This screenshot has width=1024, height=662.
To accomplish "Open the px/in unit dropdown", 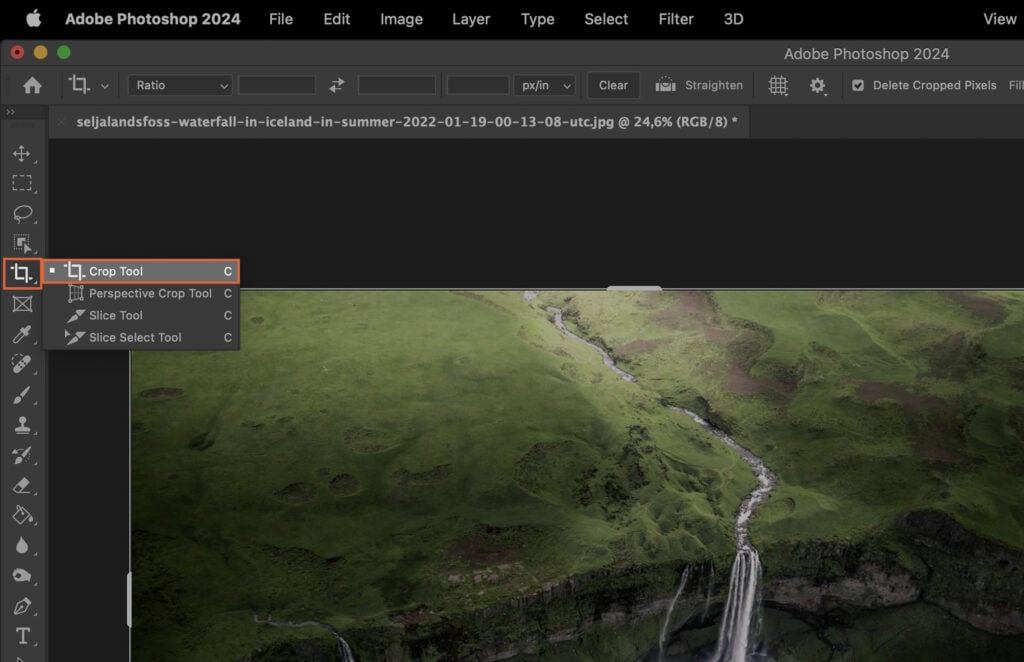I will pyautogui.click(x=545, y=85).
